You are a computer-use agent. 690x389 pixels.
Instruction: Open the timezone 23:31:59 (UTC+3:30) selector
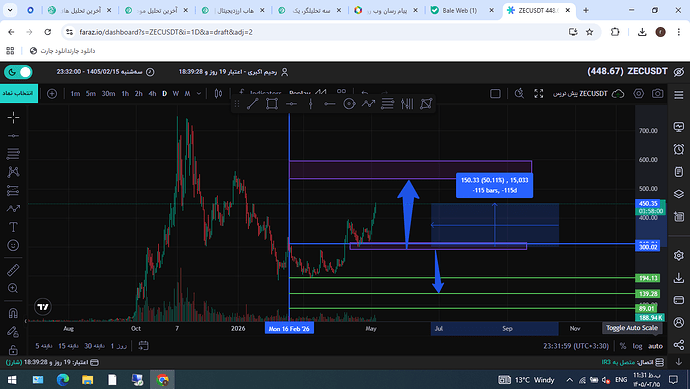tap(576, 346)
